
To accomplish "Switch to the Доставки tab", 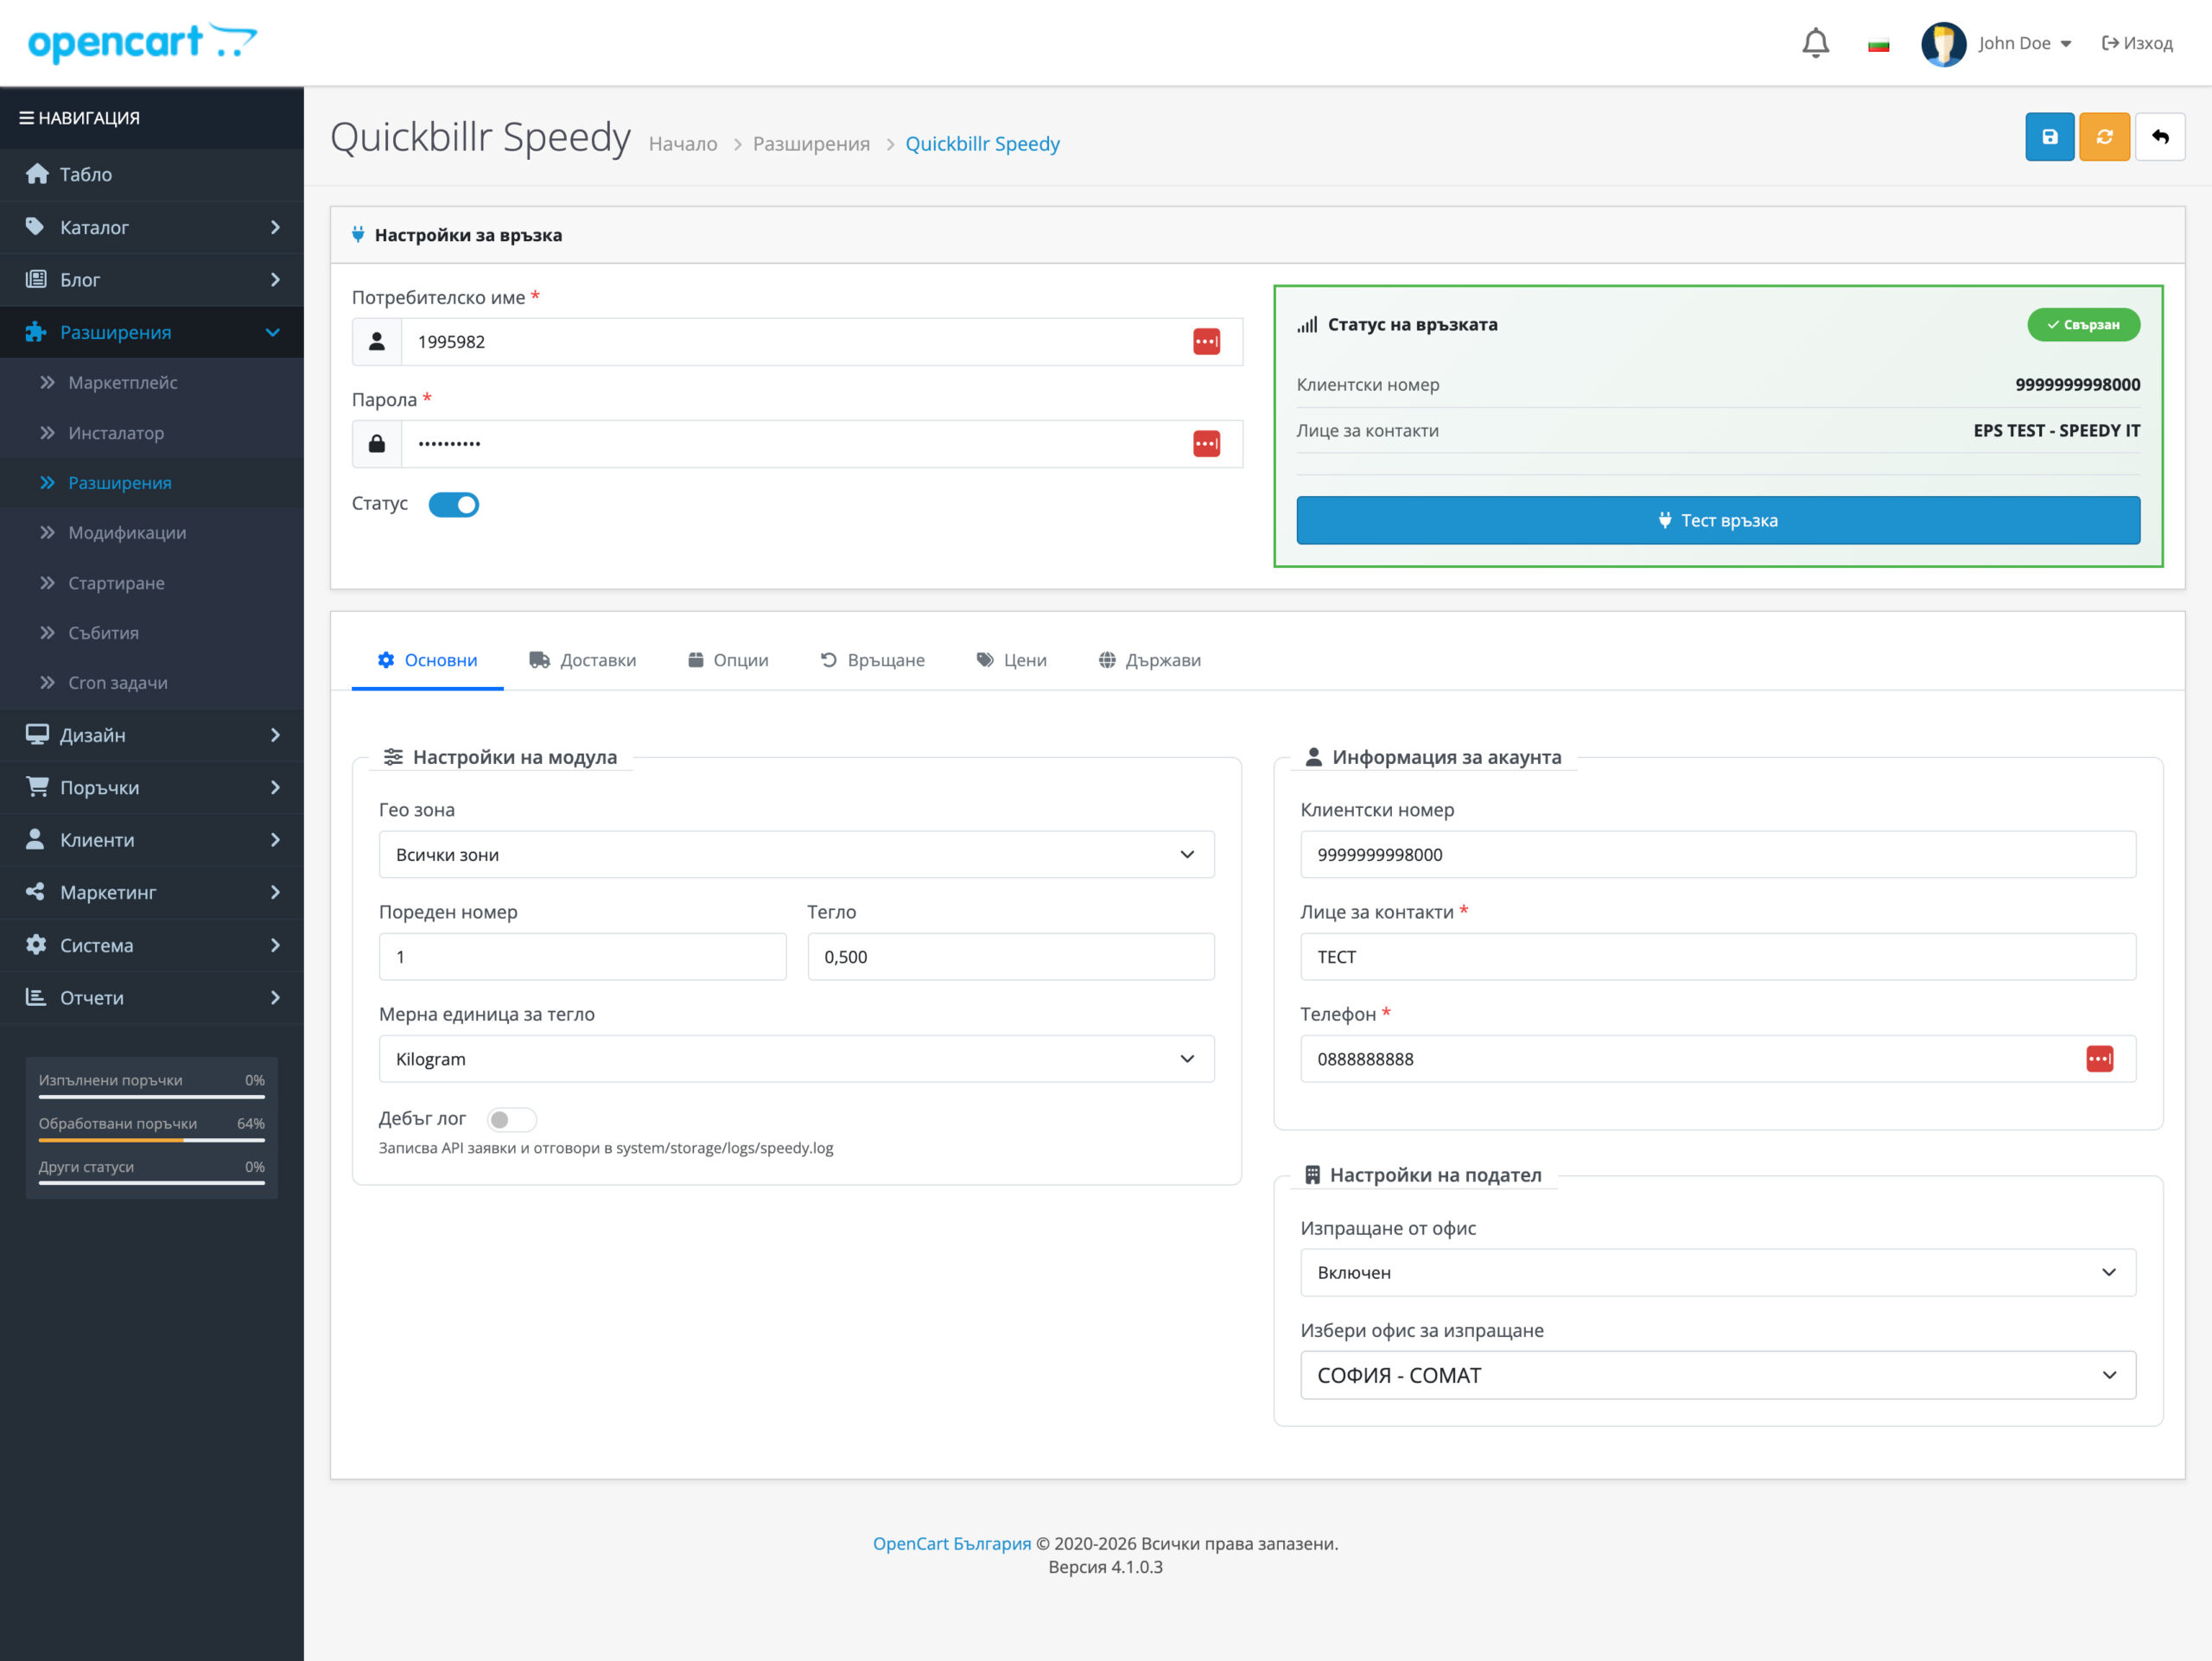I will (x=583, y=660).
